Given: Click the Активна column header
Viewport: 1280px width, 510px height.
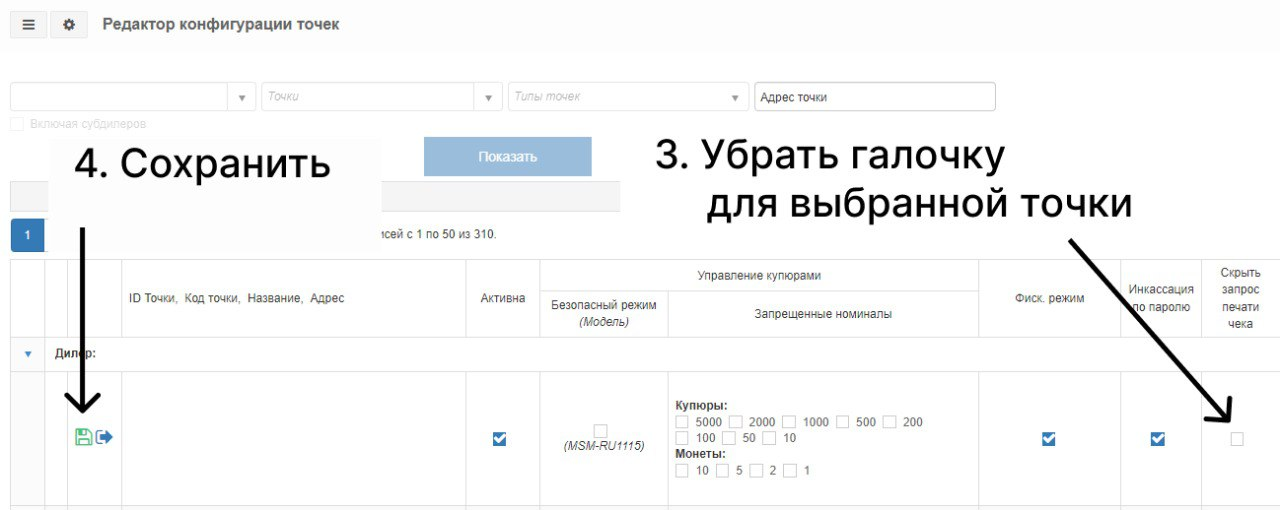Looking at the screenshot, I should coord(503,298).
